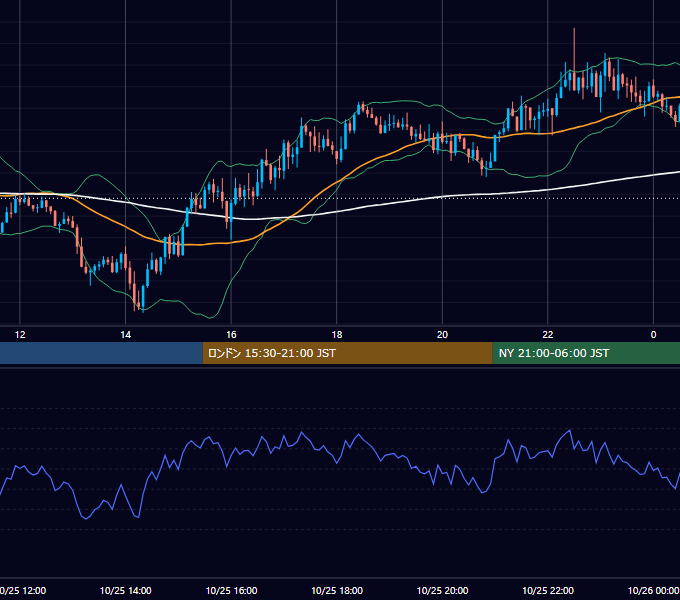This screenshot has height=600, width=680.
Task: Click the price axis label 20
Action: pyautogui.click(x=442, y=335)
